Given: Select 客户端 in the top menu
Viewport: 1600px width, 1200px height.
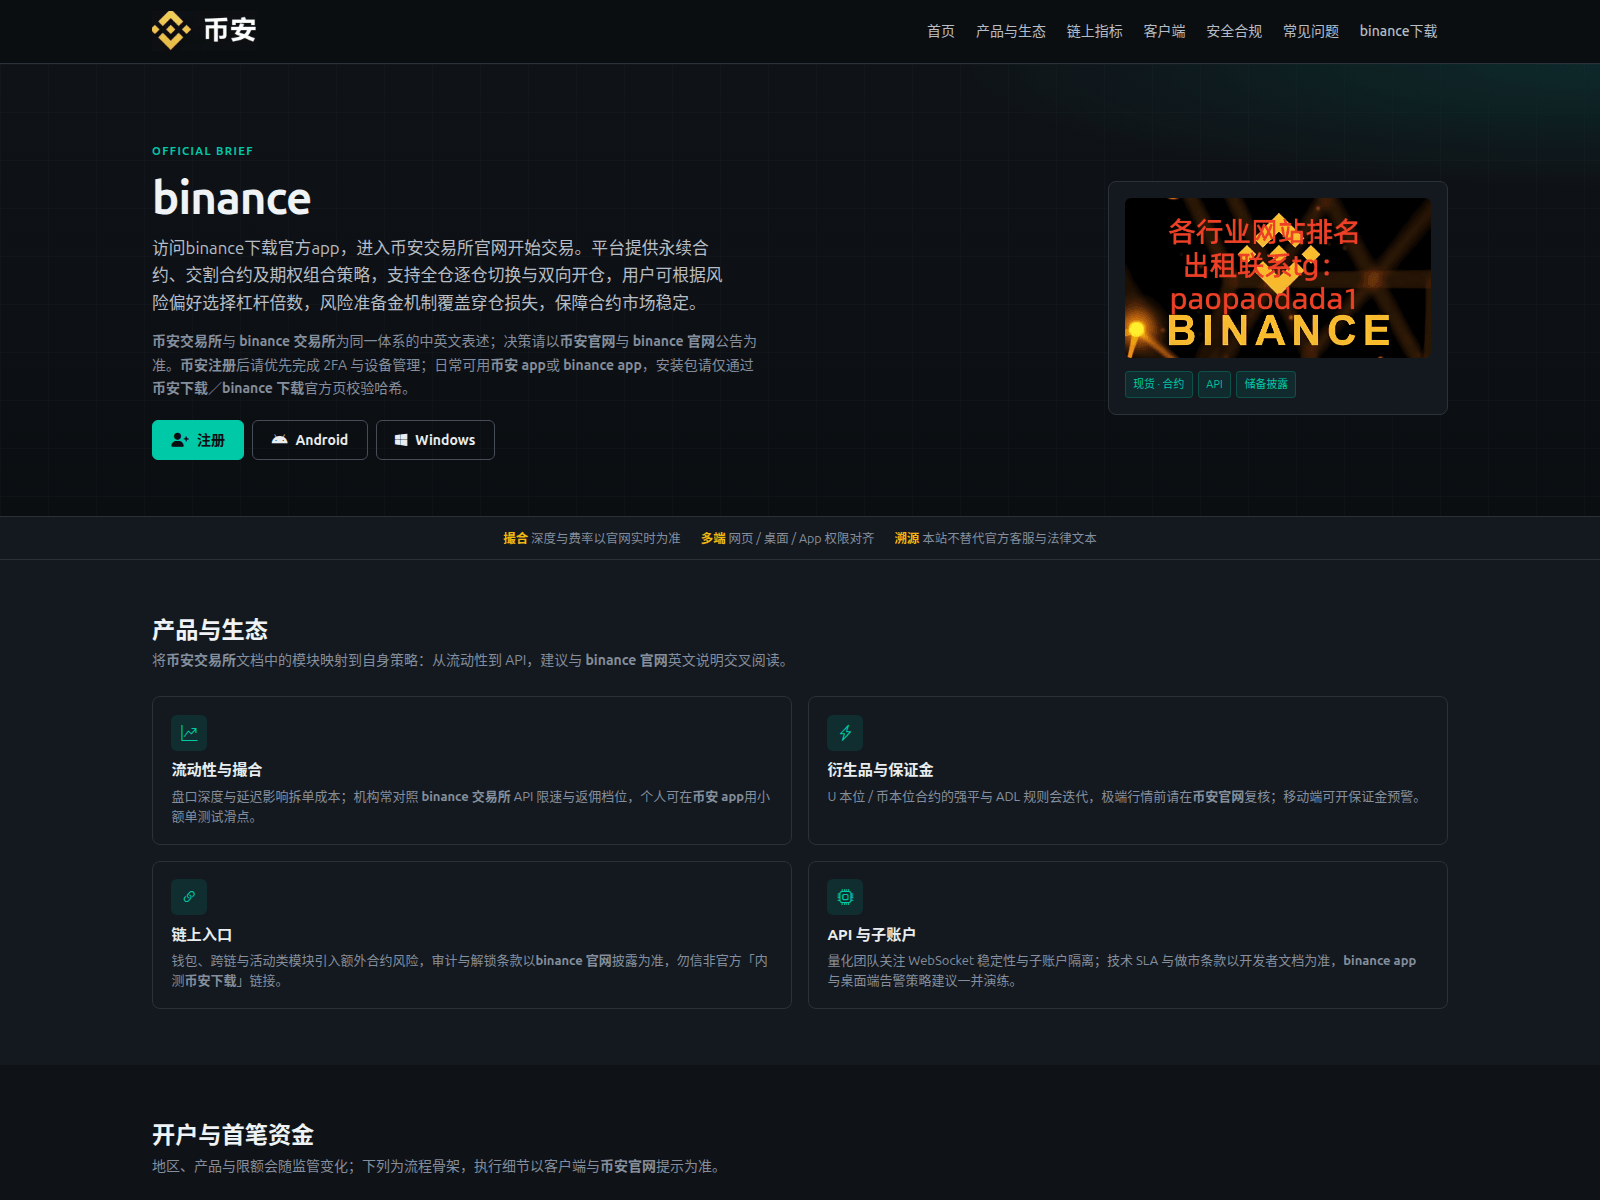Looking at the screenshot, I should pyautogui.click(x=1164, y=31).
